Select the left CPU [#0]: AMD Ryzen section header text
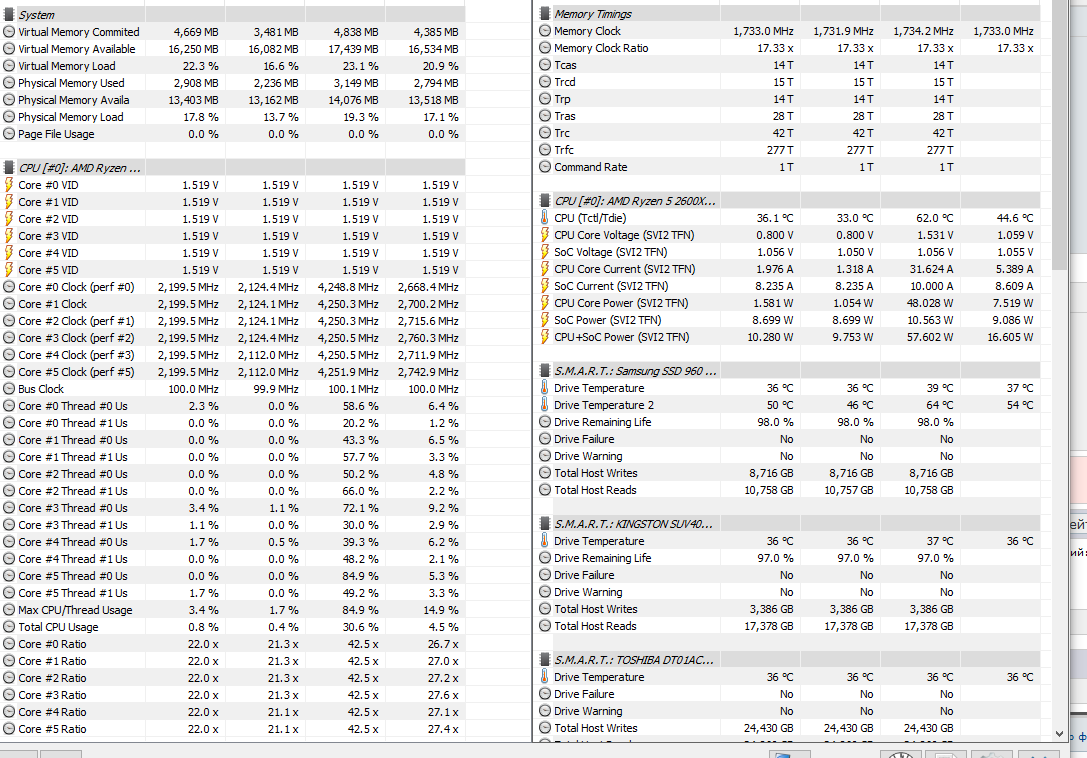 click(80, 168)
